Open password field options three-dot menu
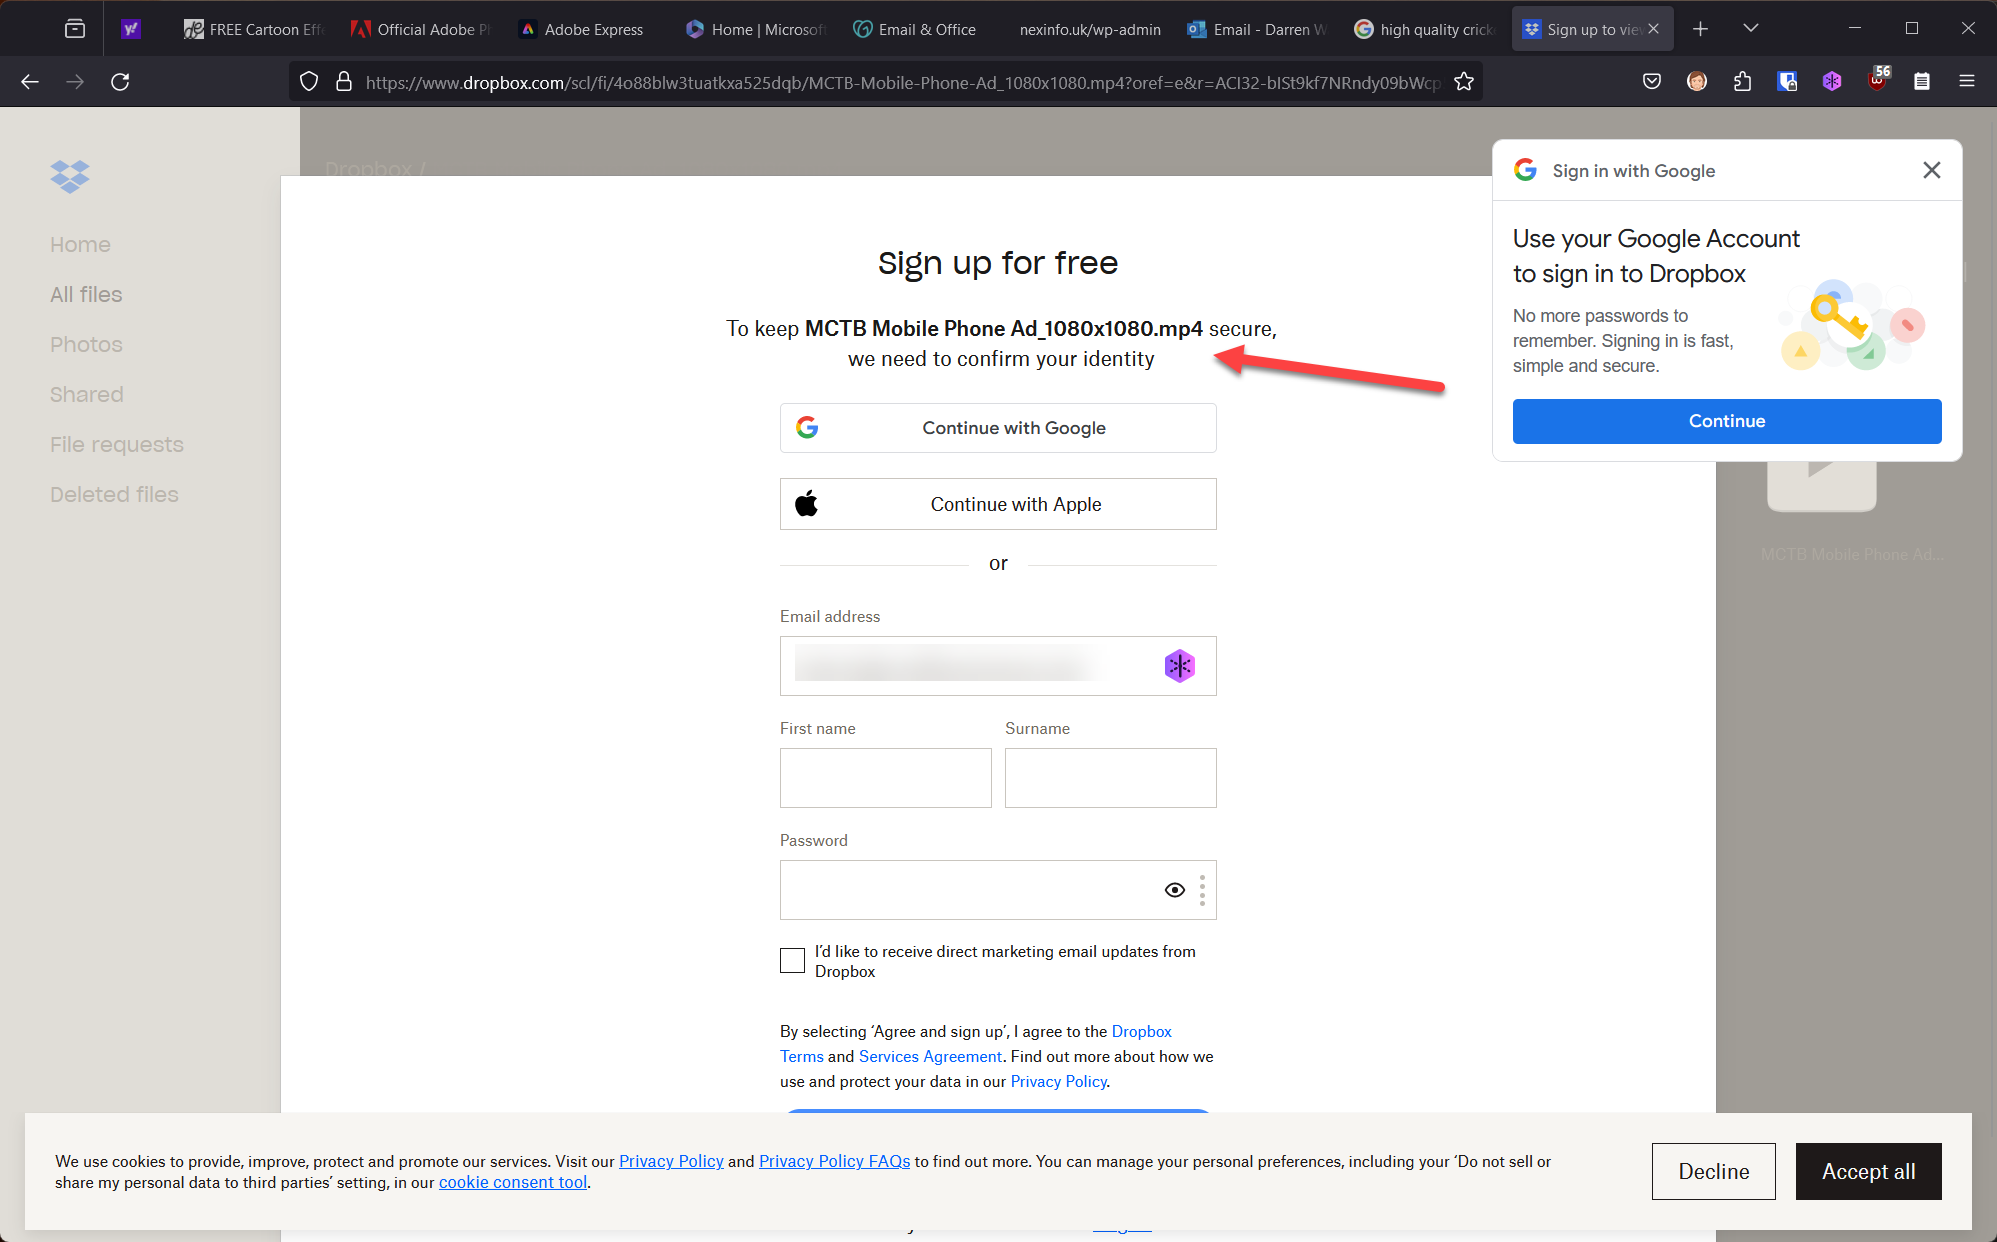This screenshot has width=1997, height=1242. [1202, 890]
